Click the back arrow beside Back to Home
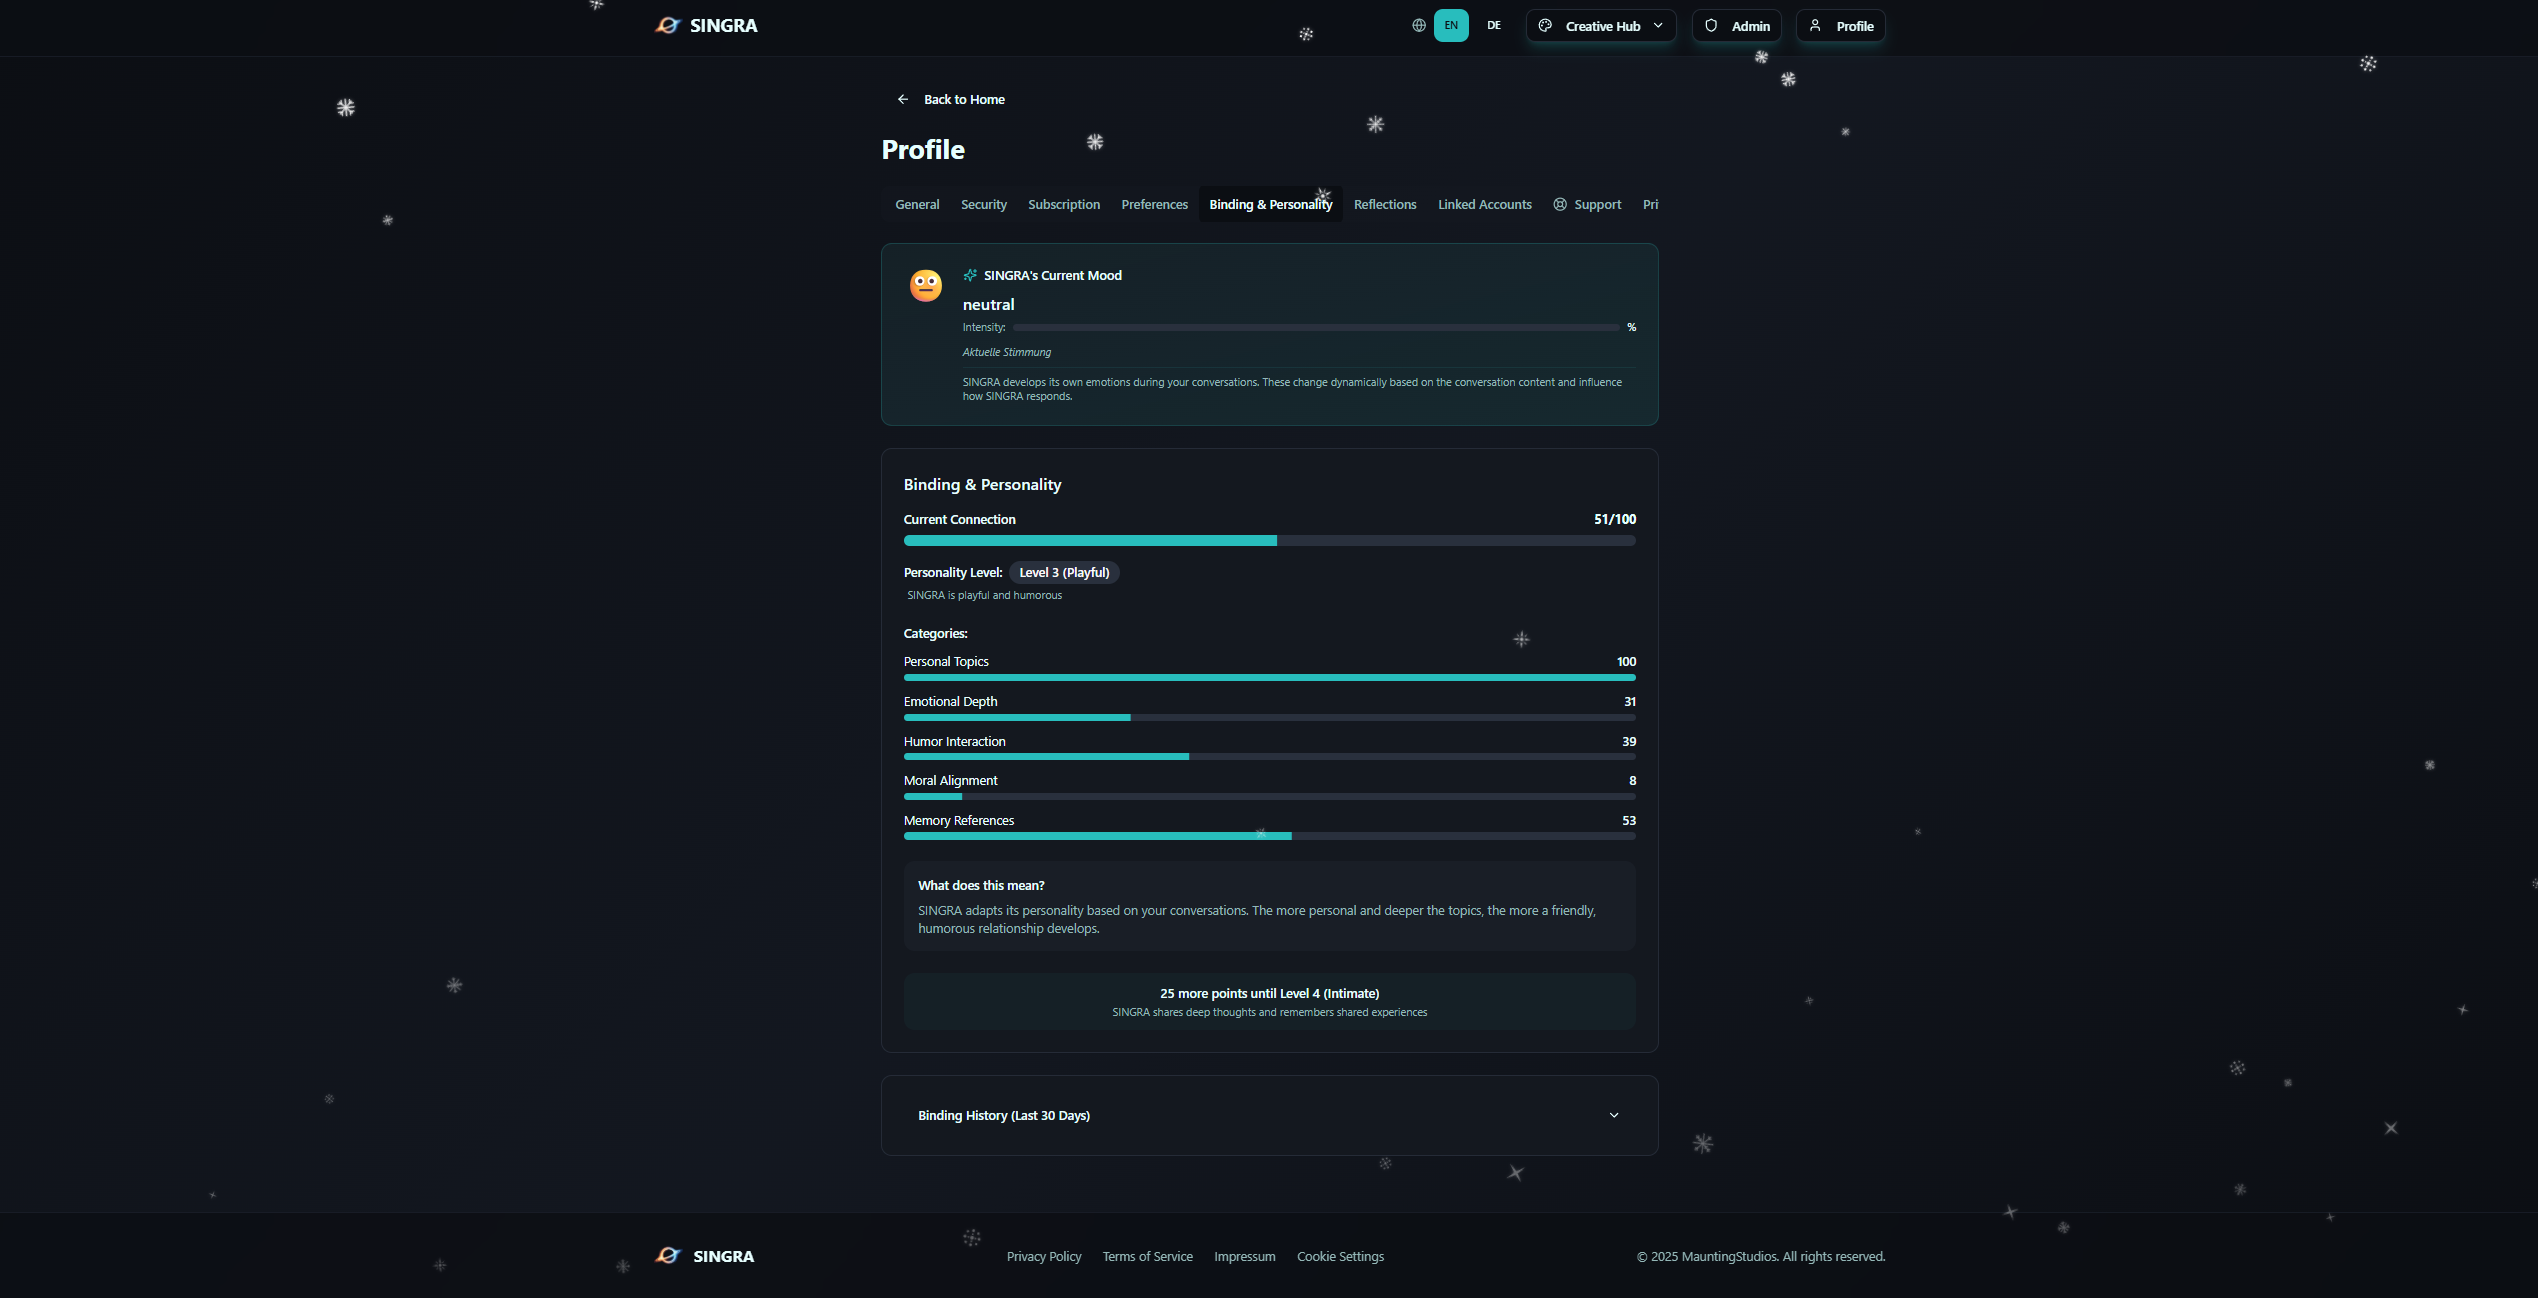Image resolution: width=2538 pixels, height=1298 pixels. tap(903, 99)
